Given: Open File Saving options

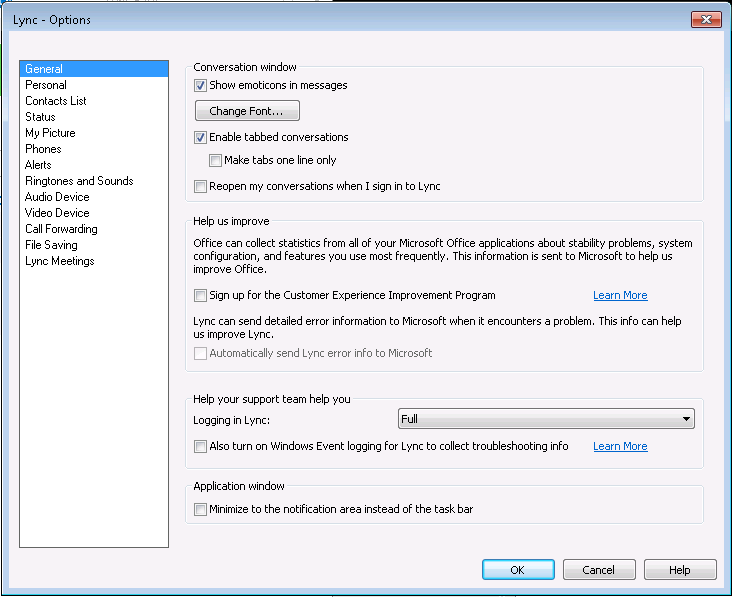Looking at the screenshot, I should tap(94, 245).
